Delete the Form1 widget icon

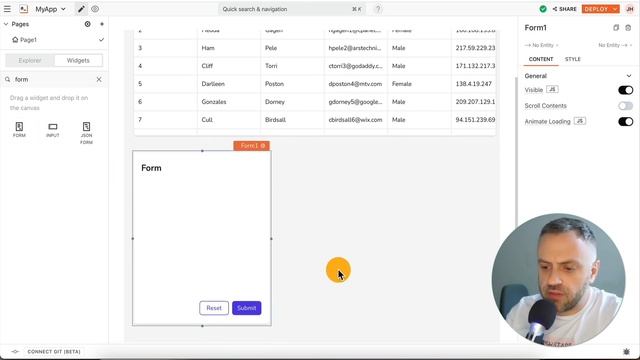(628, 28)
